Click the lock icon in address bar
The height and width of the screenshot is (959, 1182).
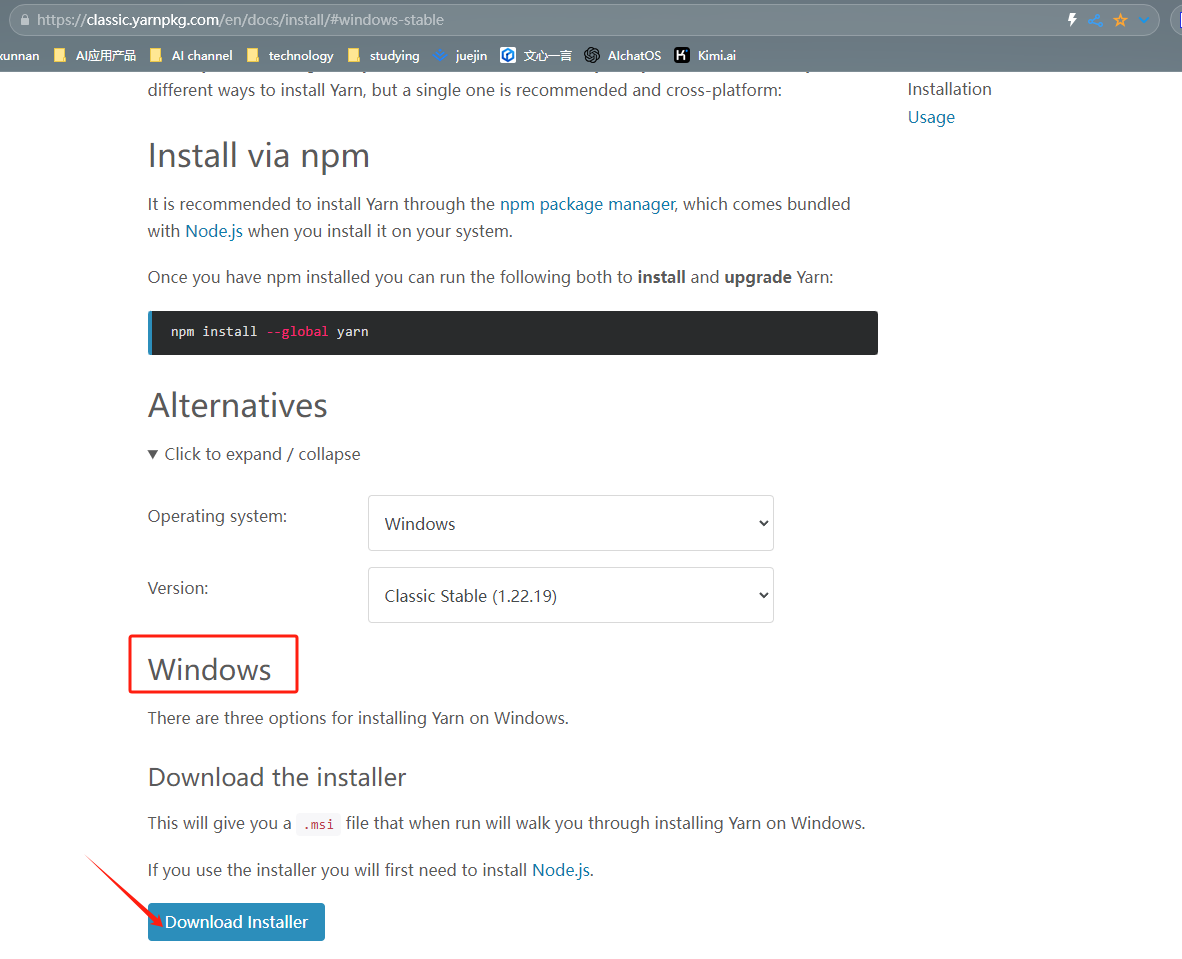pyautogui.click(x=25, y=20)
